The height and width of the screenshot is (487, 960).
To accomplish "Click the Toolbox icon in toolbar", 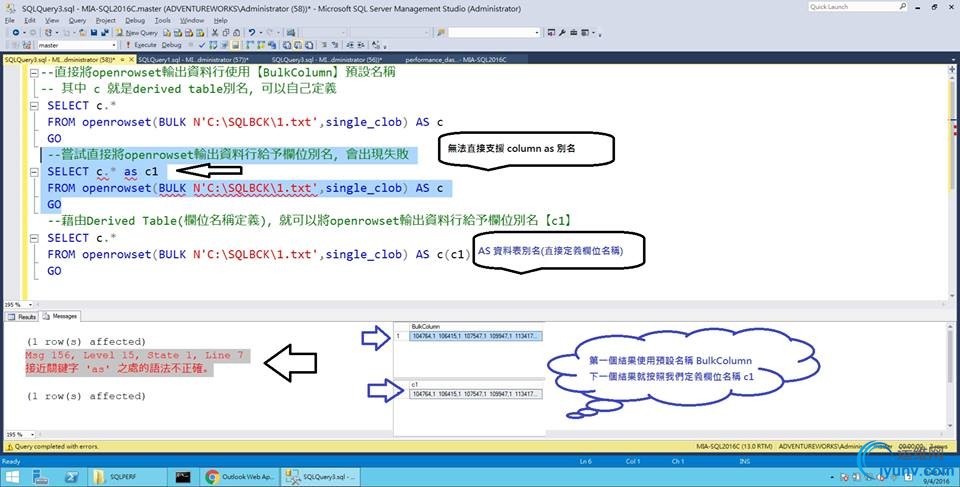I will [574, 32].
